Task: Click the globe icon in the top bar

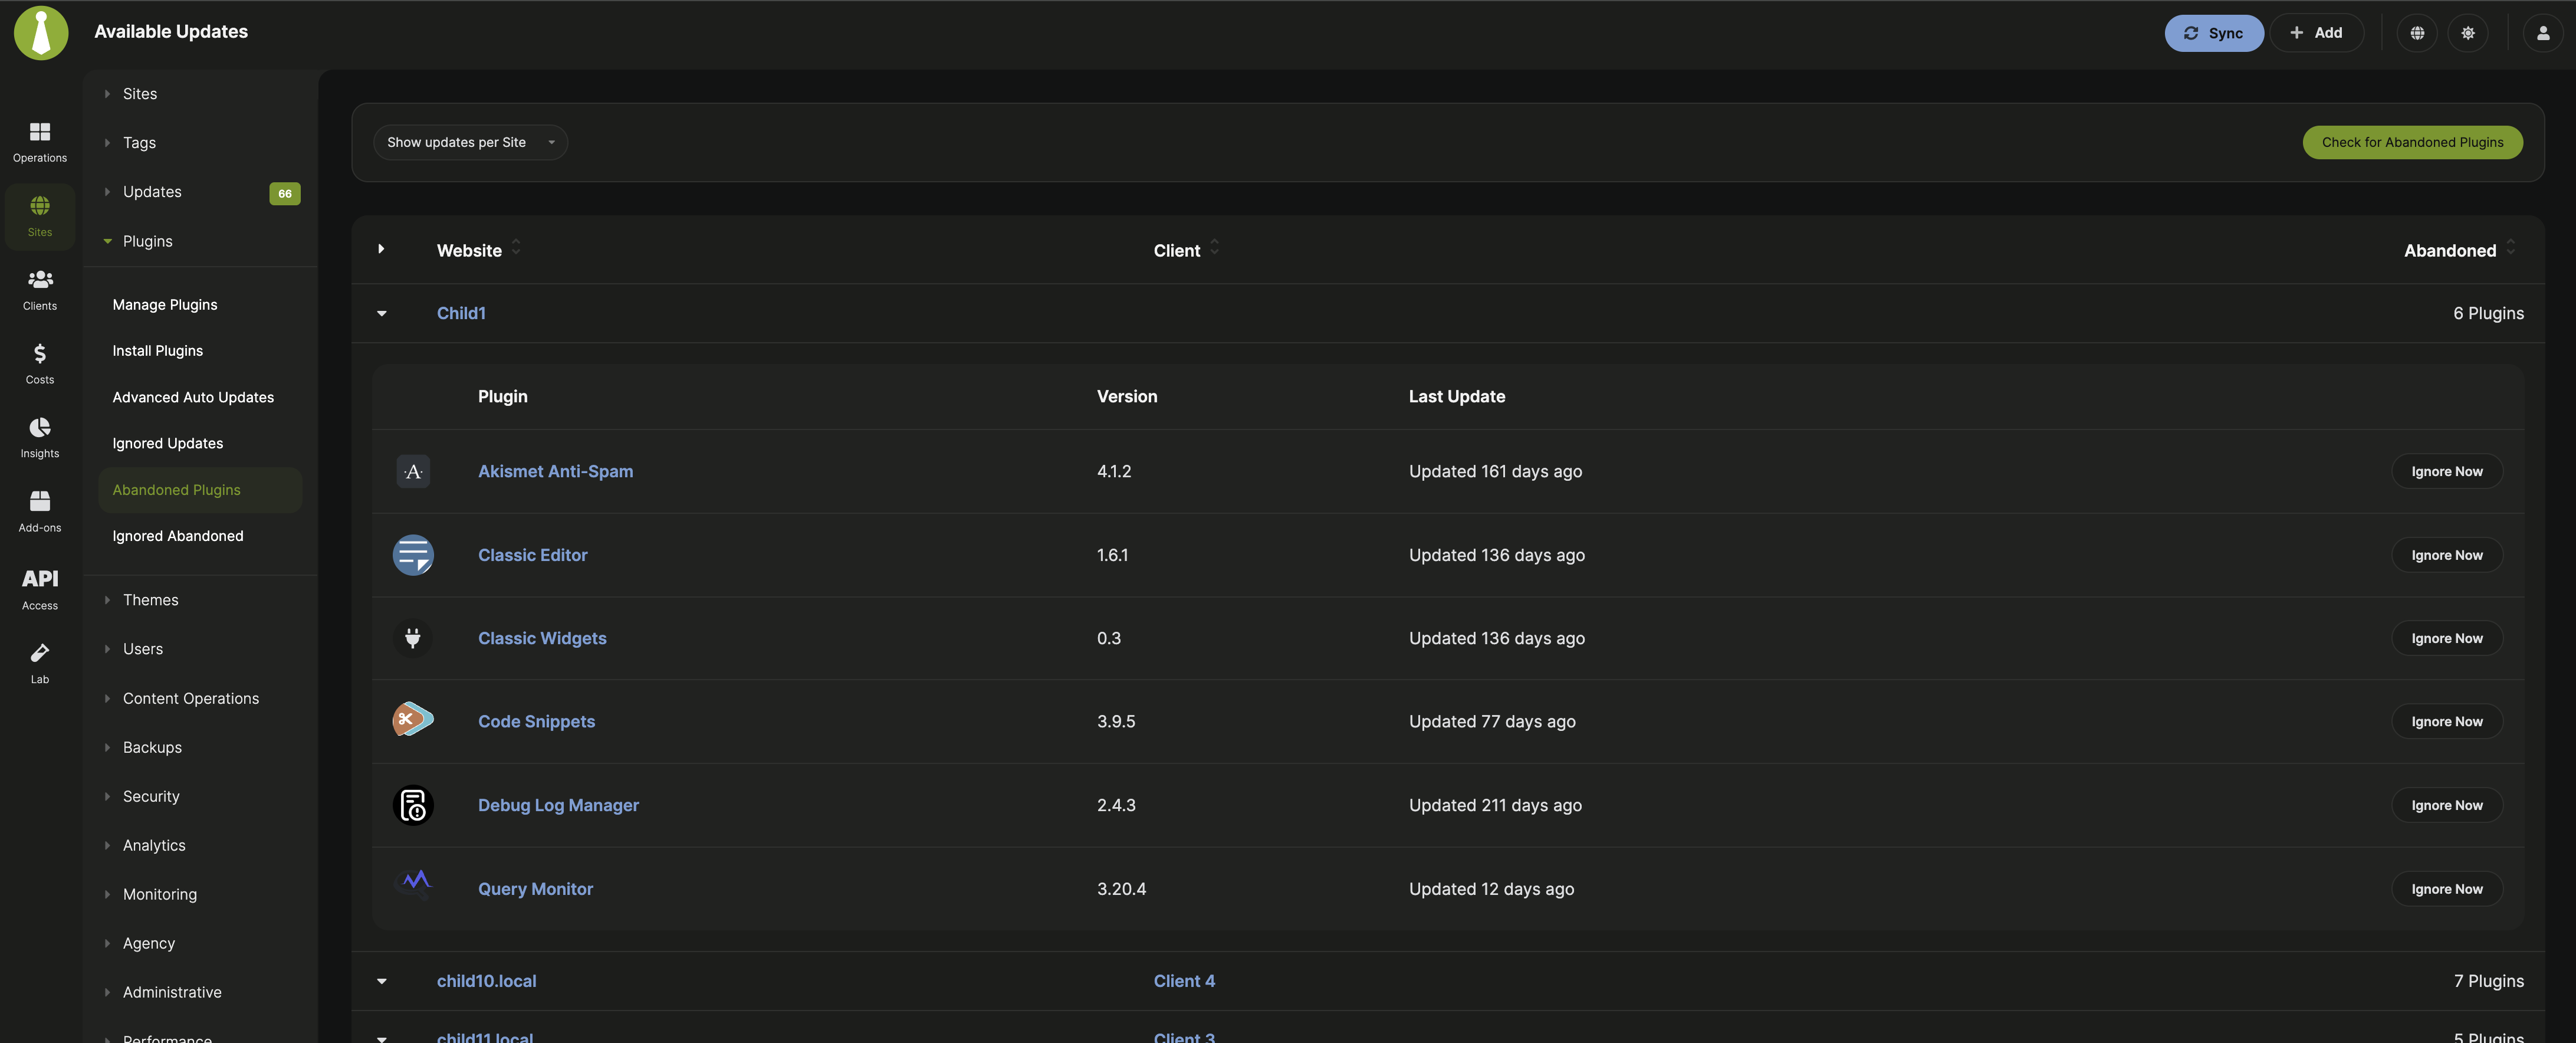Action: pos(2416,33)
